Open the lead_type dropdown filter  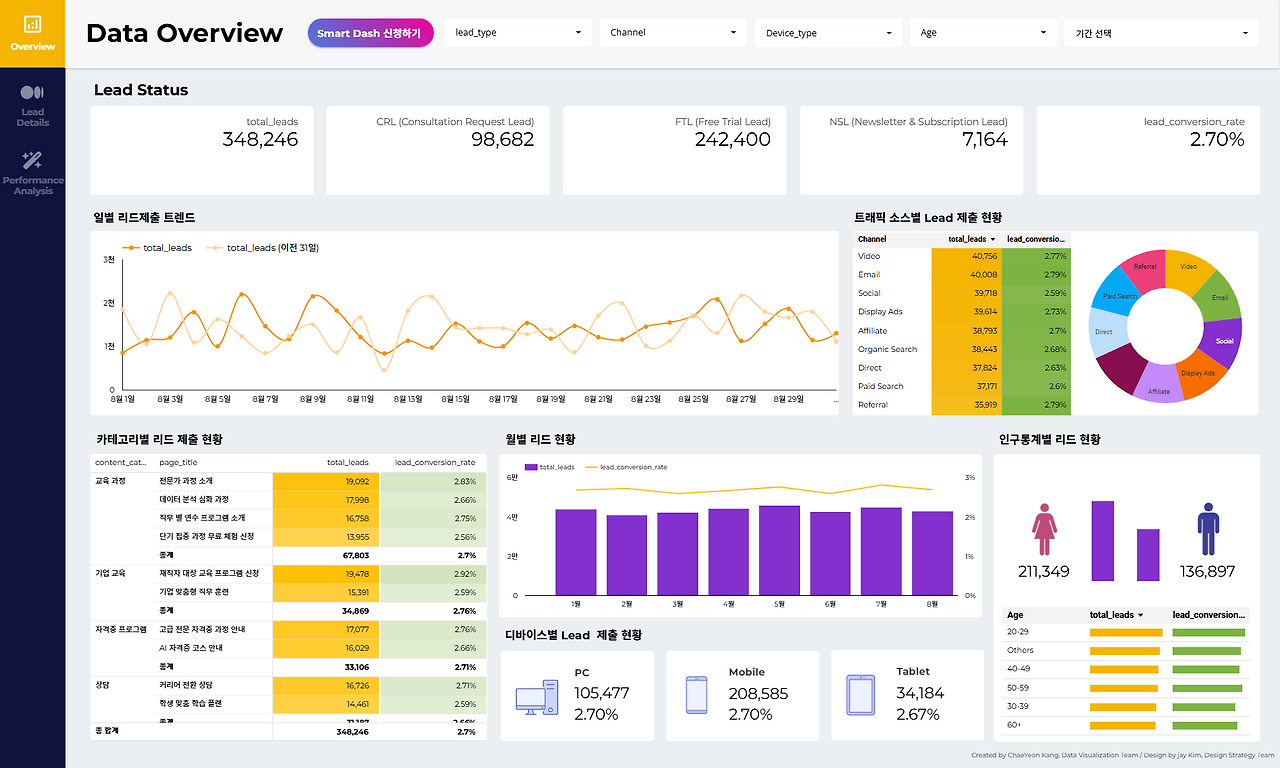pyautogui.click(x=518, y=33)
